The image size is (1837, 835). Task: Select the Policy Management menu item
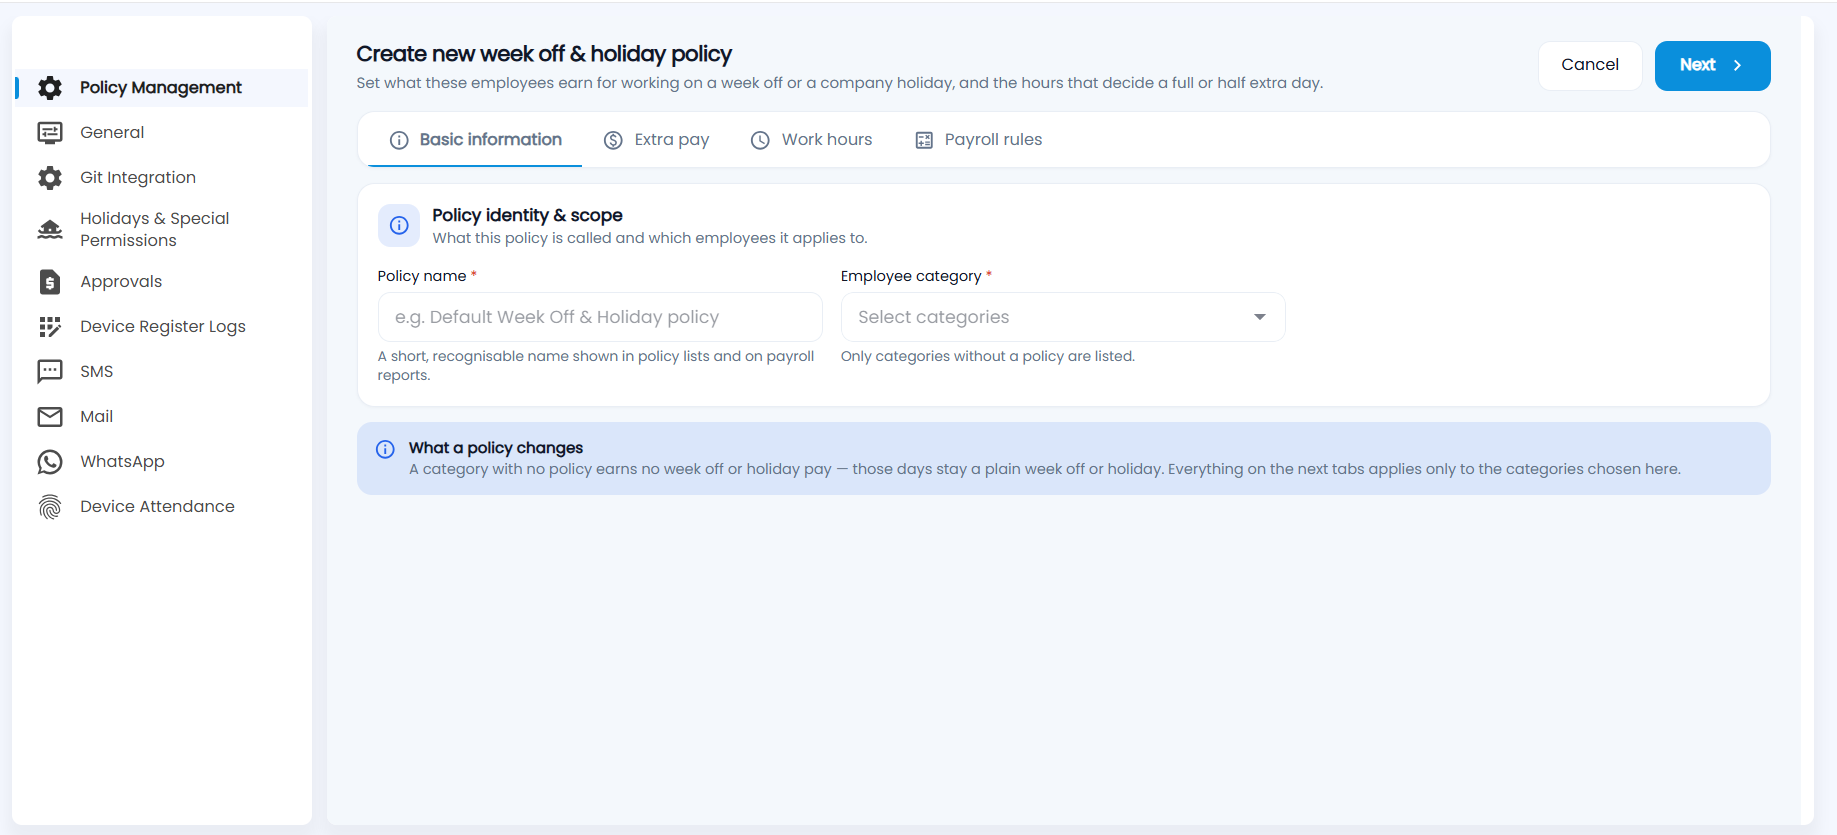(160, 88)
